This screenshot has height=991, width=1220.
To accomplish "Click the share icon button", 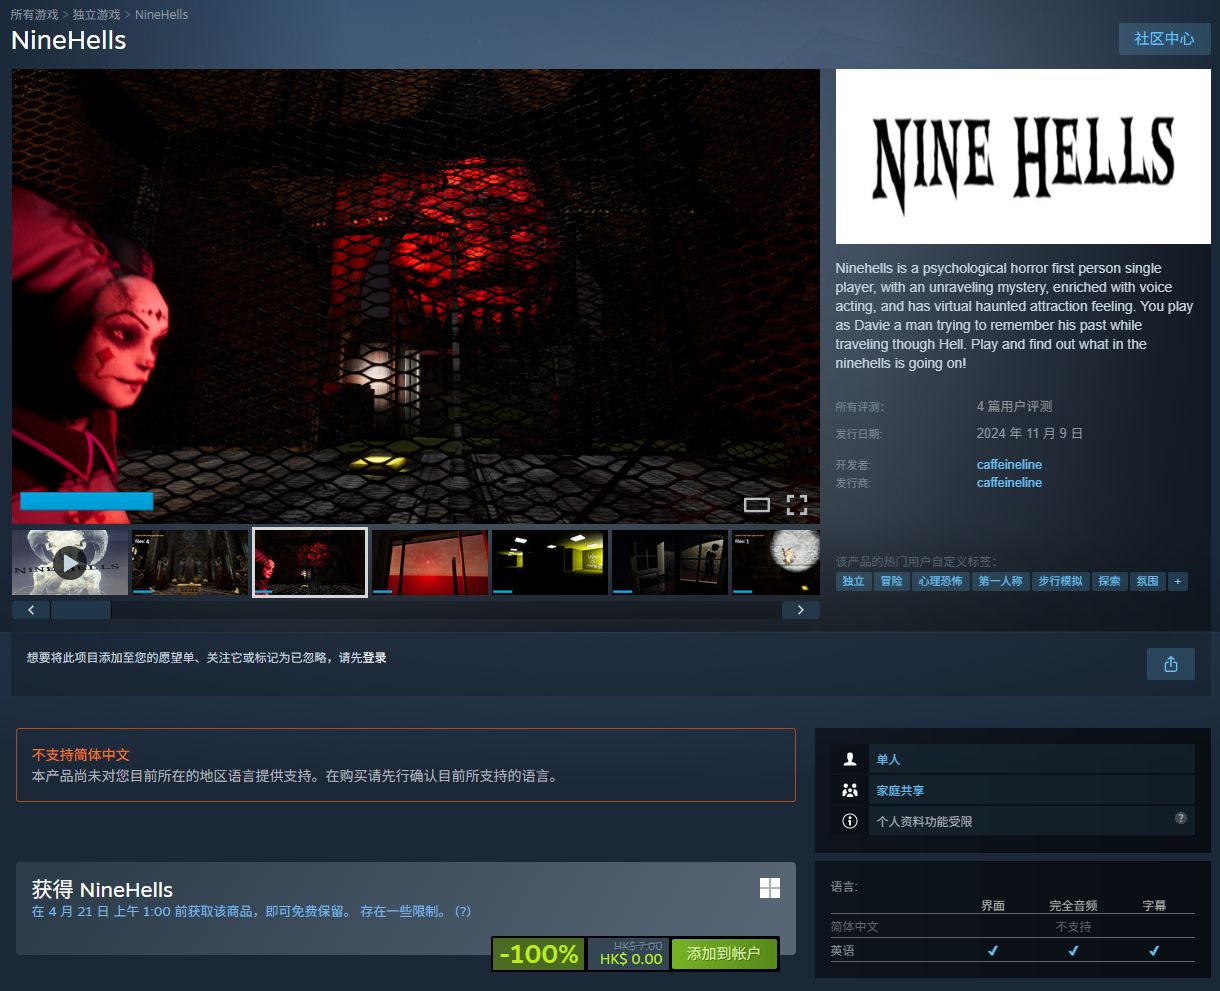I will 1170,664.
